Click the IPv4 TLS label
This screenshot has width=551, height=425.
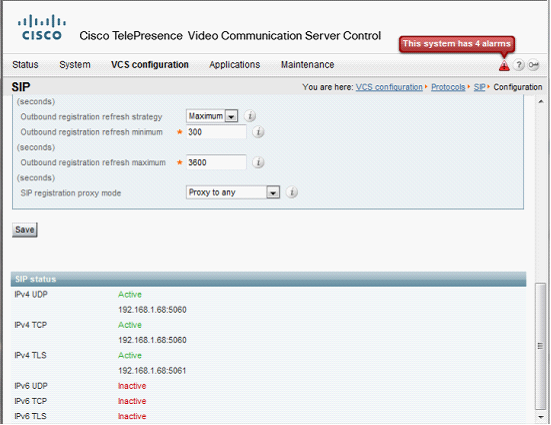tap(30, 355)
